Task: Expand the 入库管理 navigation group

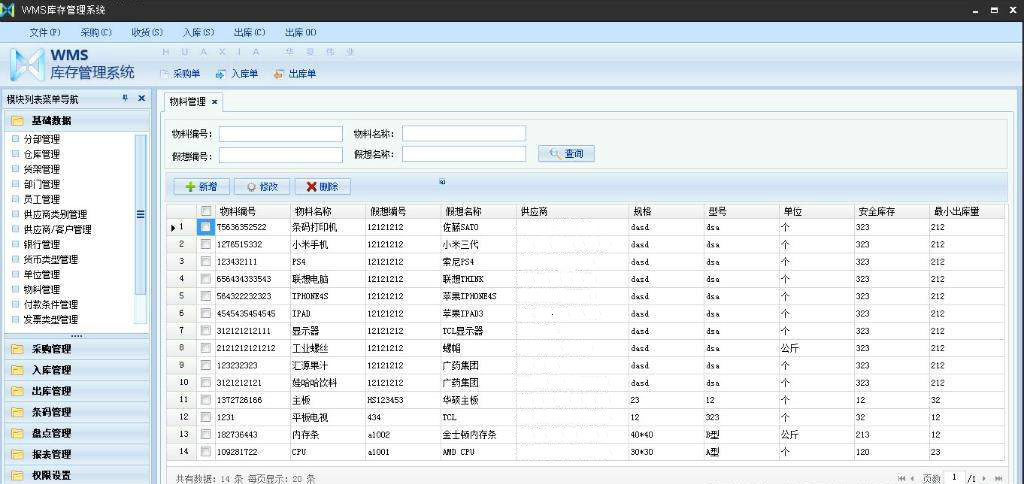Action: coord(76,370)
